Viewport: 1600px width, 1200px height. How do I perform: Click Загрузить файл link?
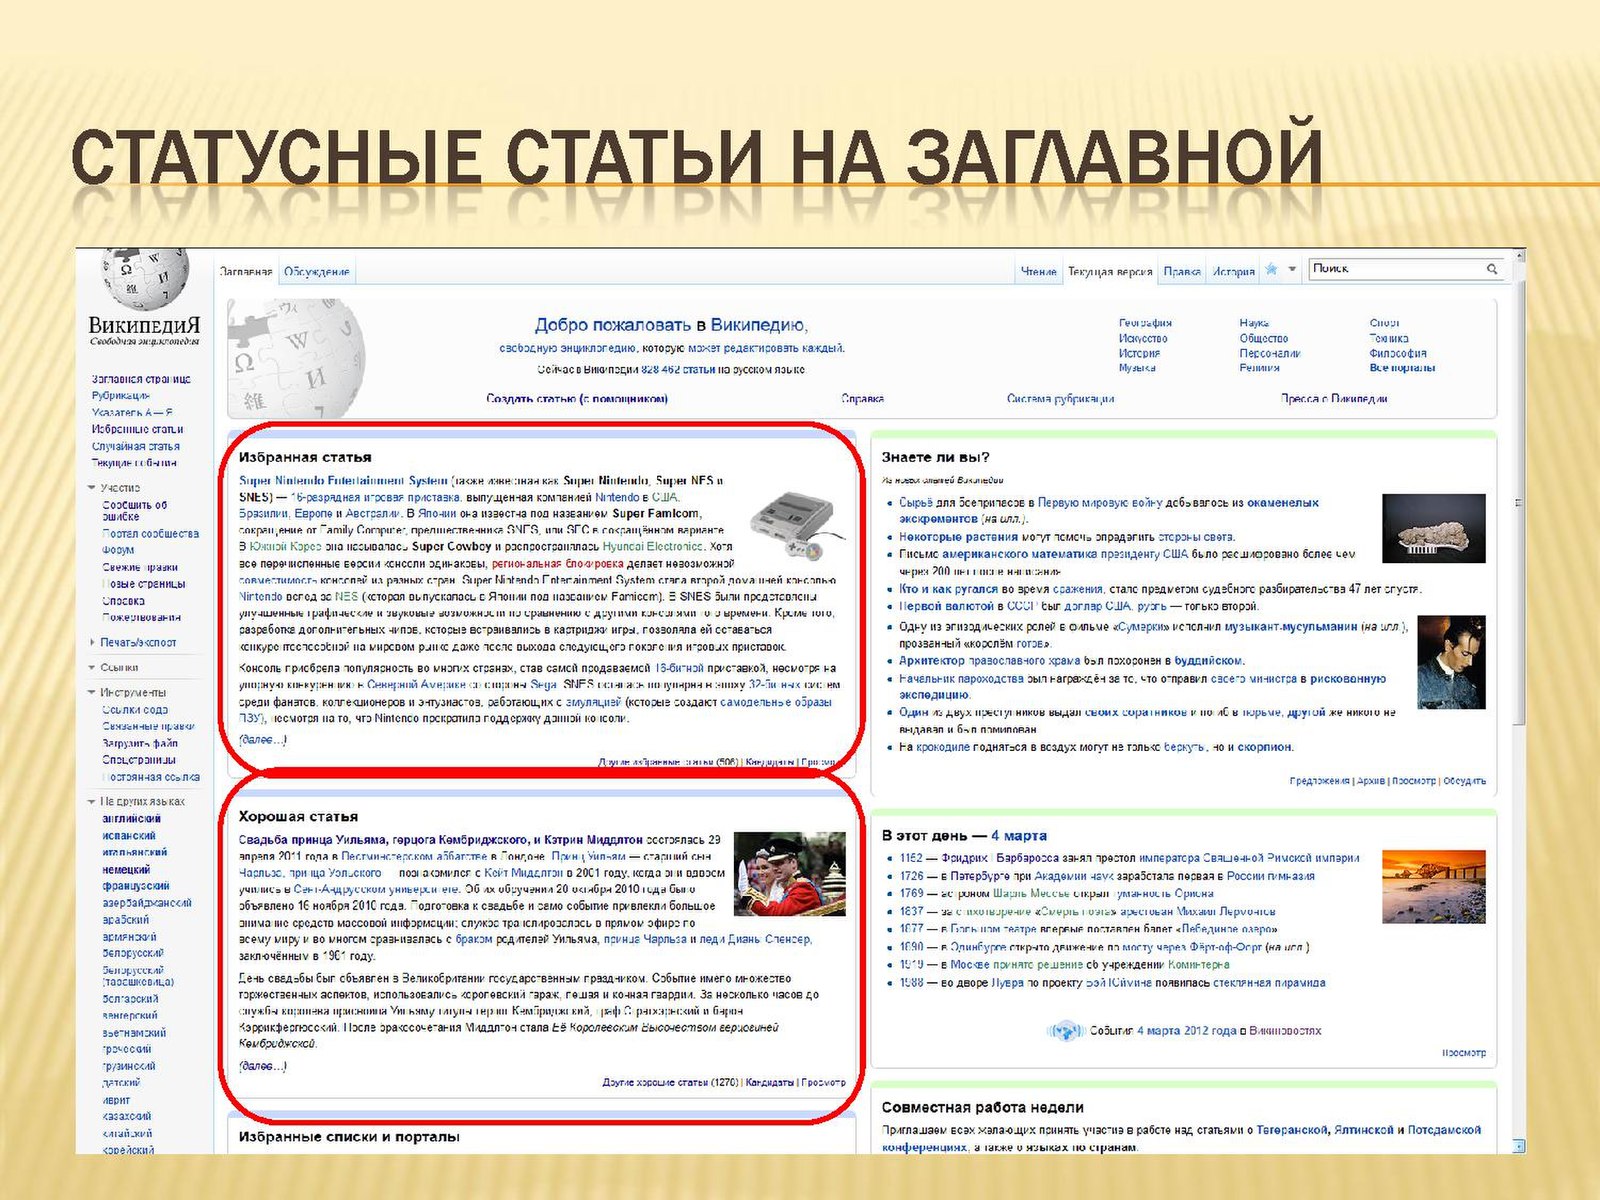click(x=140, y=743)
